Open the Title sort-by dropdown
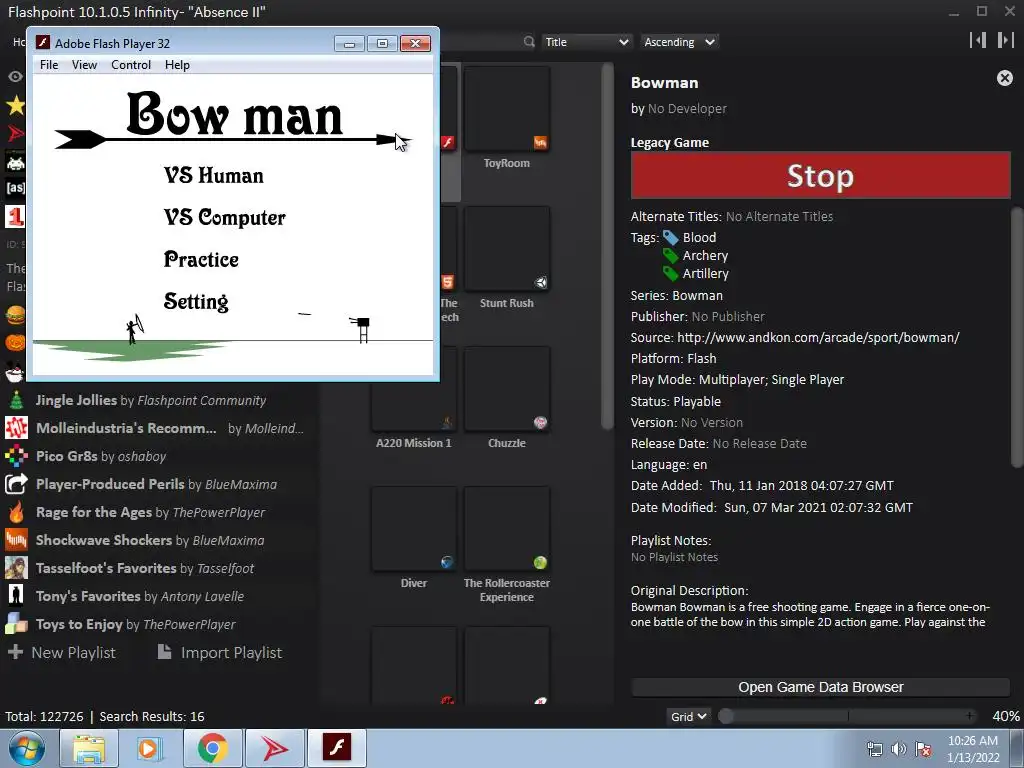Viewport: 1024px width, 768px height. coord(586,42)
